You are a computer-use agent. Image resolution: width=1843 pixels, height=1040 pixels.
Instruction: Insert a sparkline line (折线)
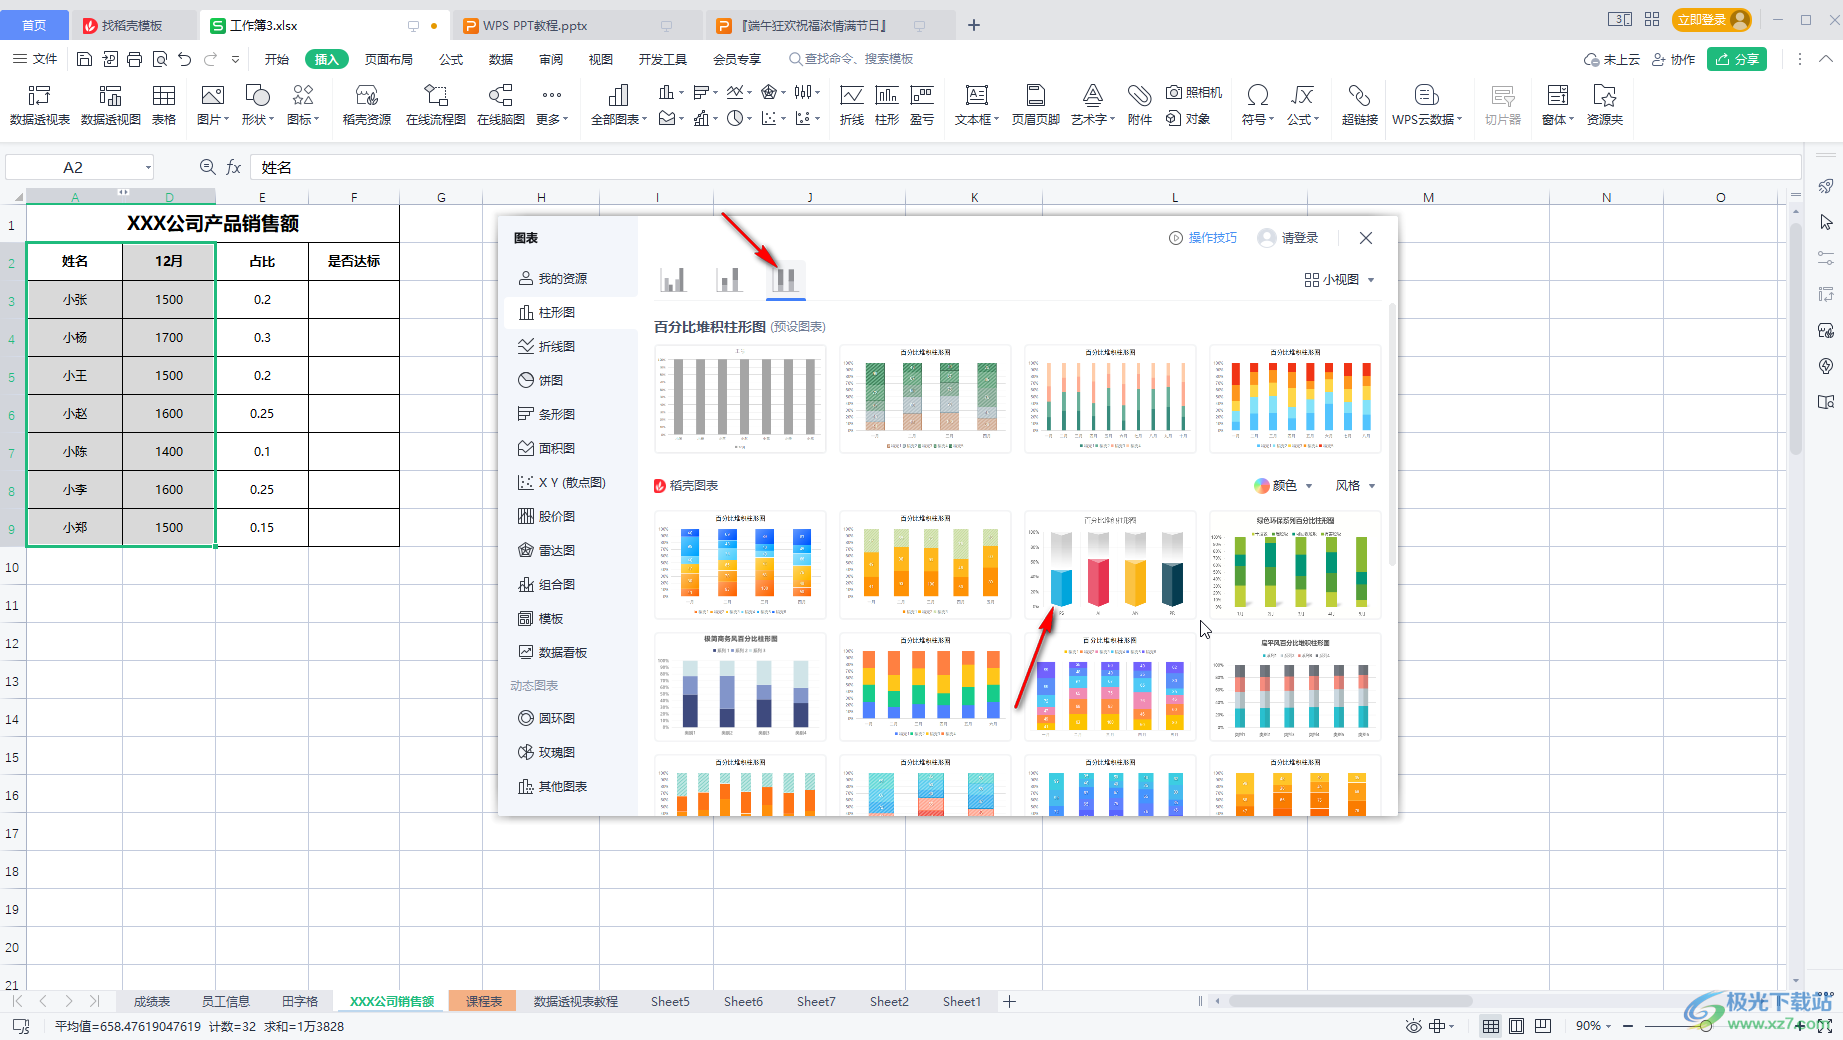pyautogui.click(x=852, y=104)
